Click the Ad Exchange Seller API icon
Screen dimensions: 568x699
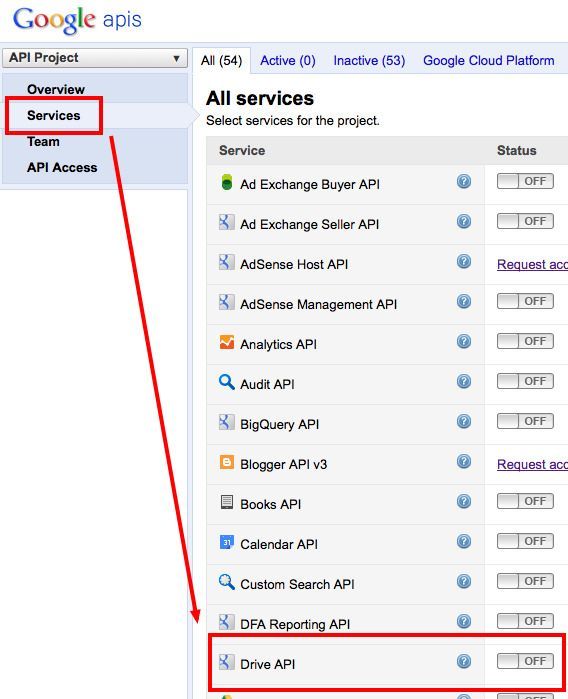[x=226, y=222]
